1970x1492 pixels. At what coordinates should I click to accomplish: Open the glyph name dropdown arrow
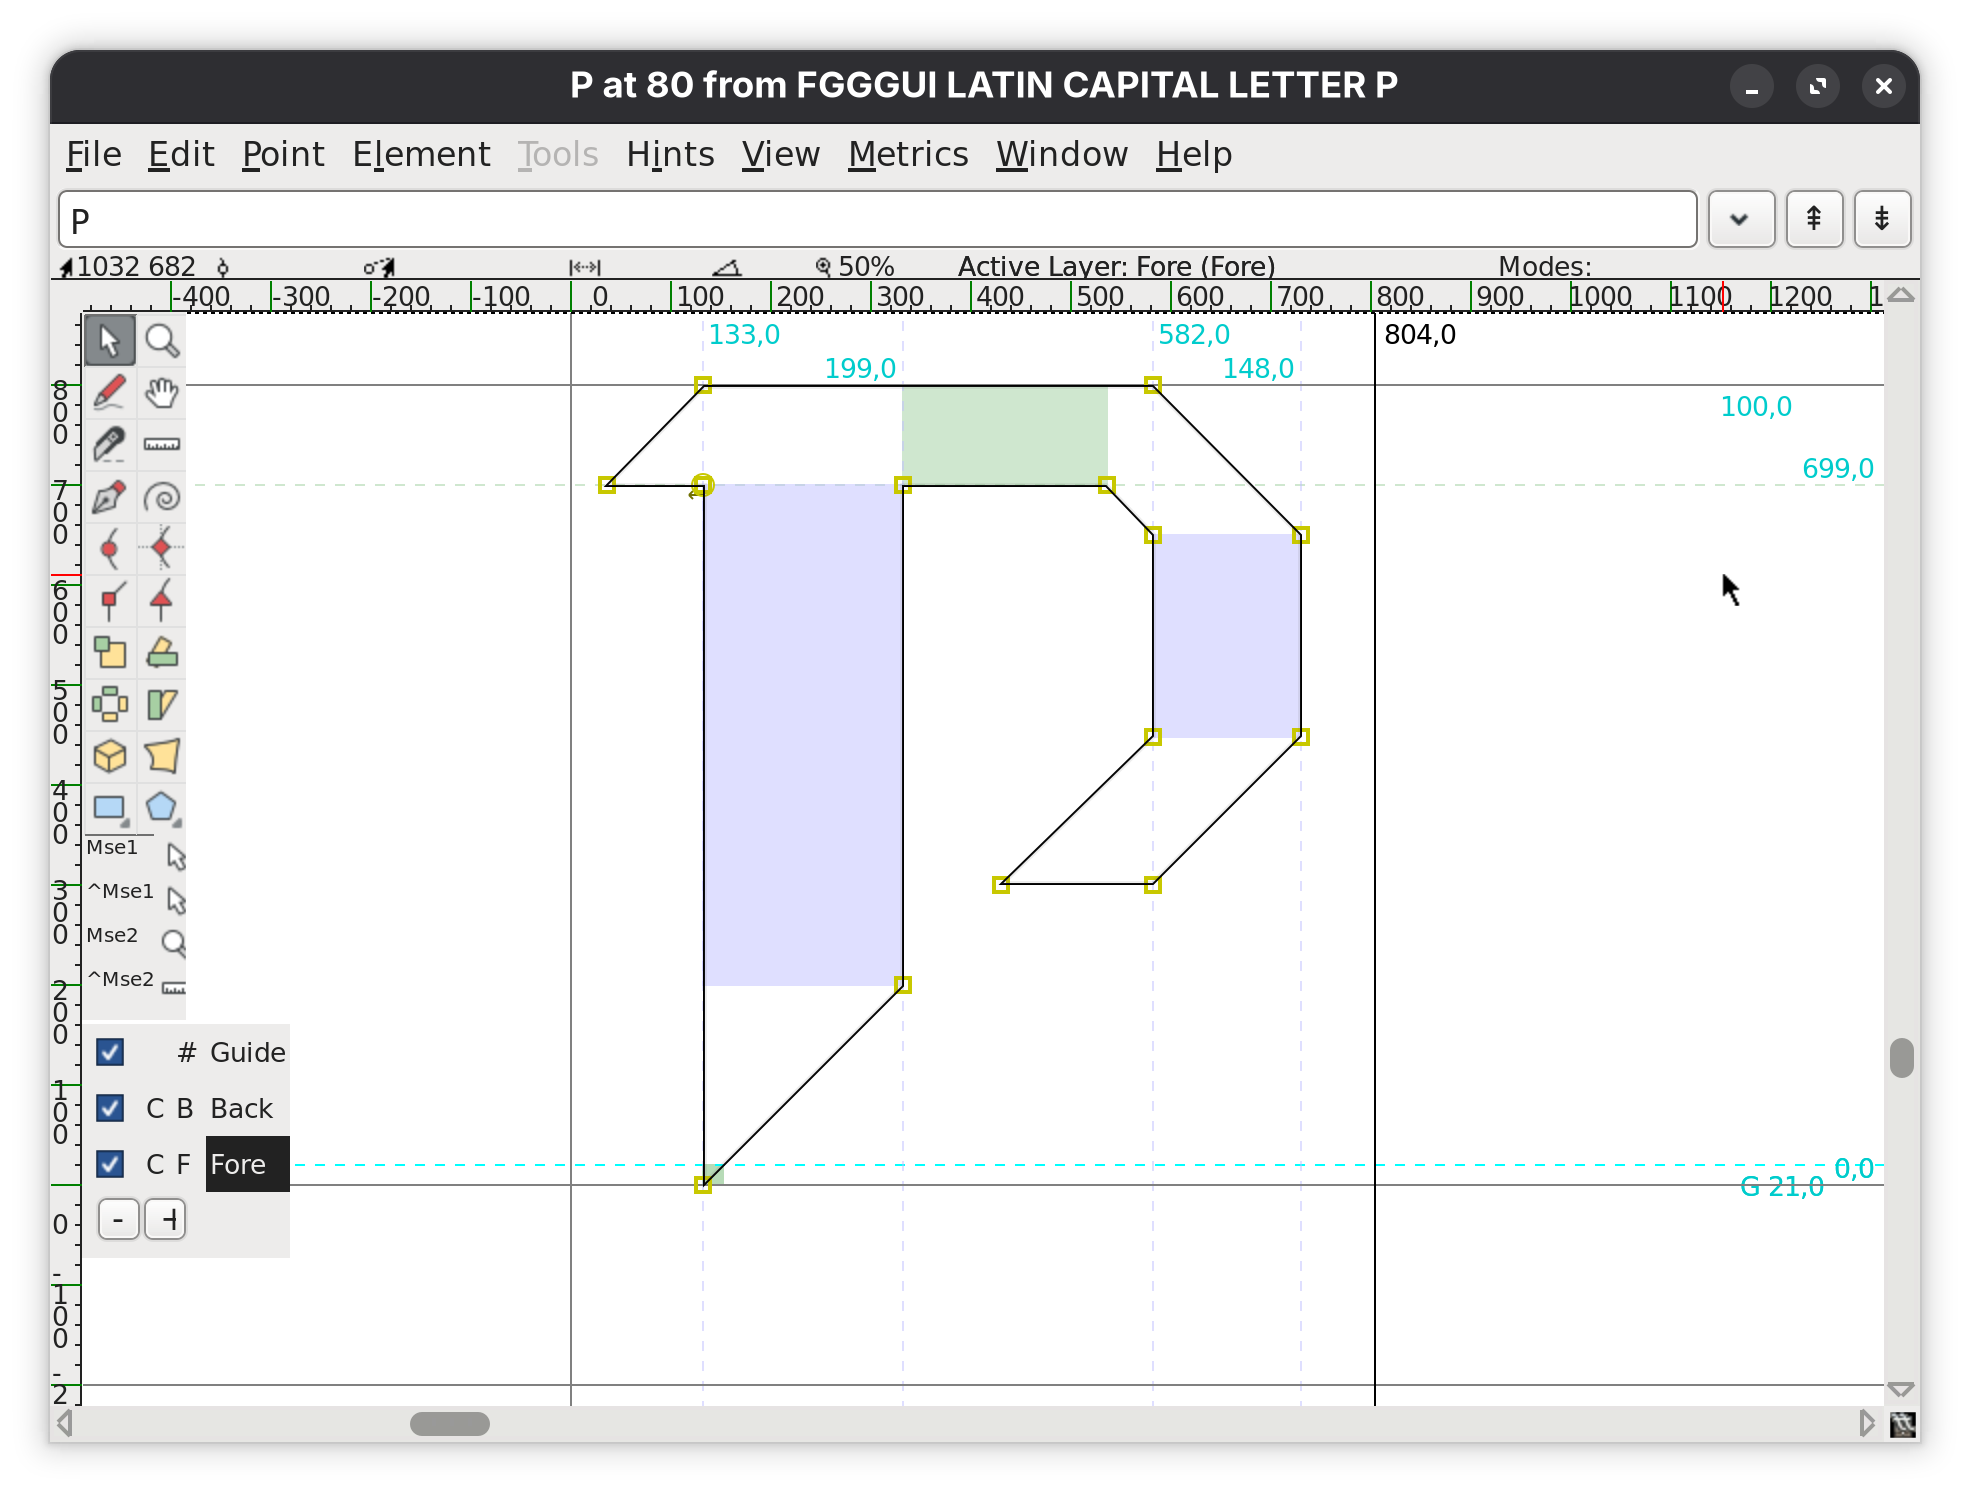(1740, 219)
